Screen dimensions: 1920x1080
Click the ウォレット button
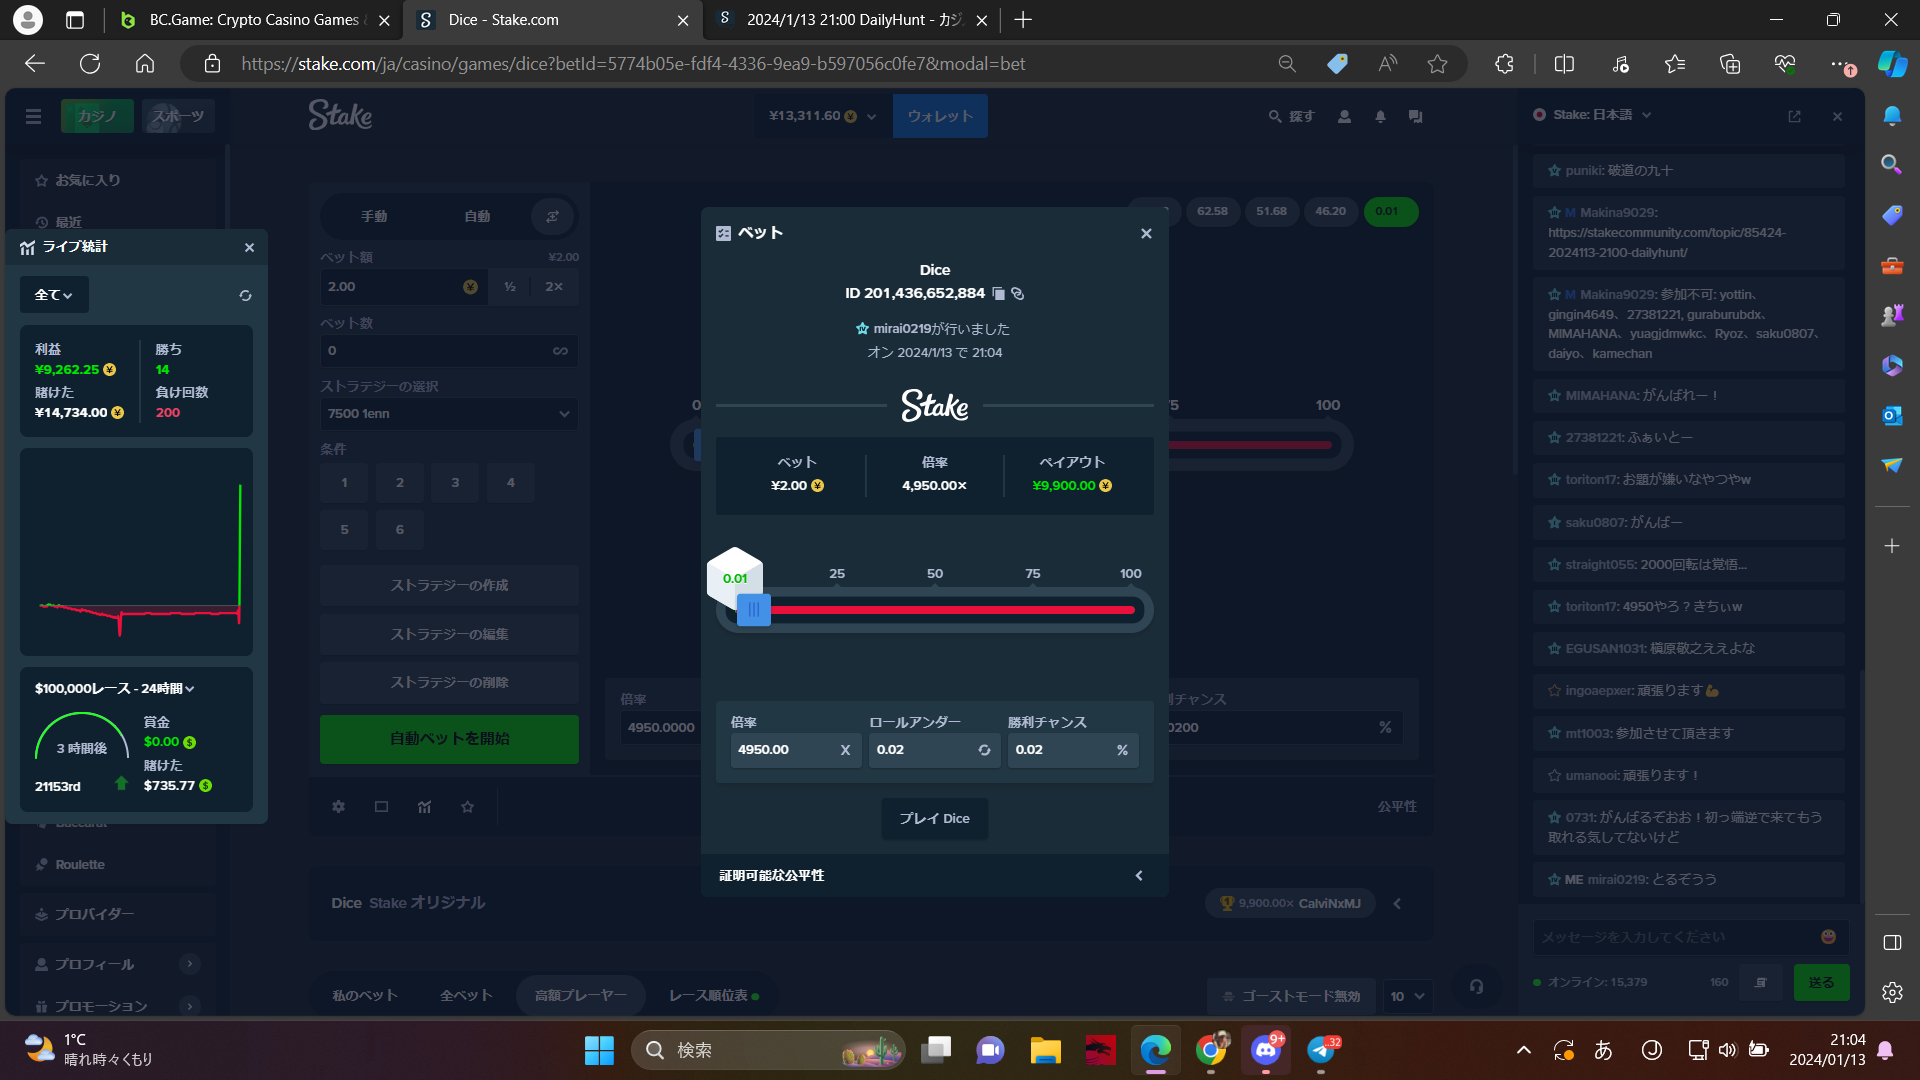pyautogui.click(x=940, y=116)
